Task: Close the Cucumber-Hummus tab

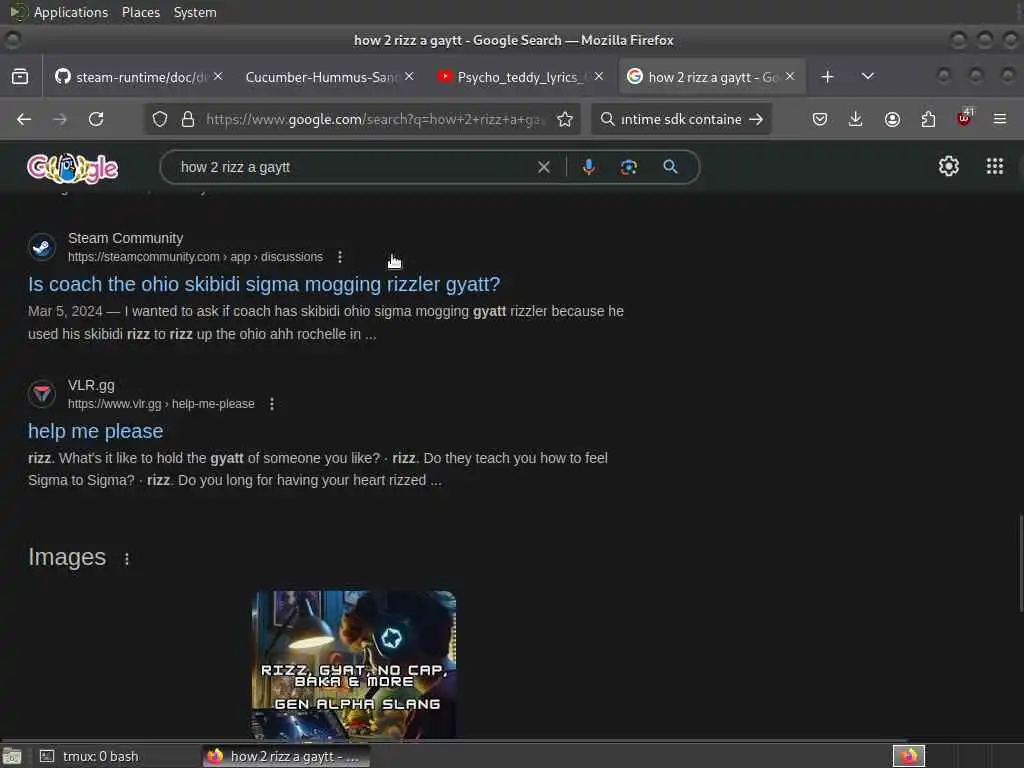Action: click(409, 76)
